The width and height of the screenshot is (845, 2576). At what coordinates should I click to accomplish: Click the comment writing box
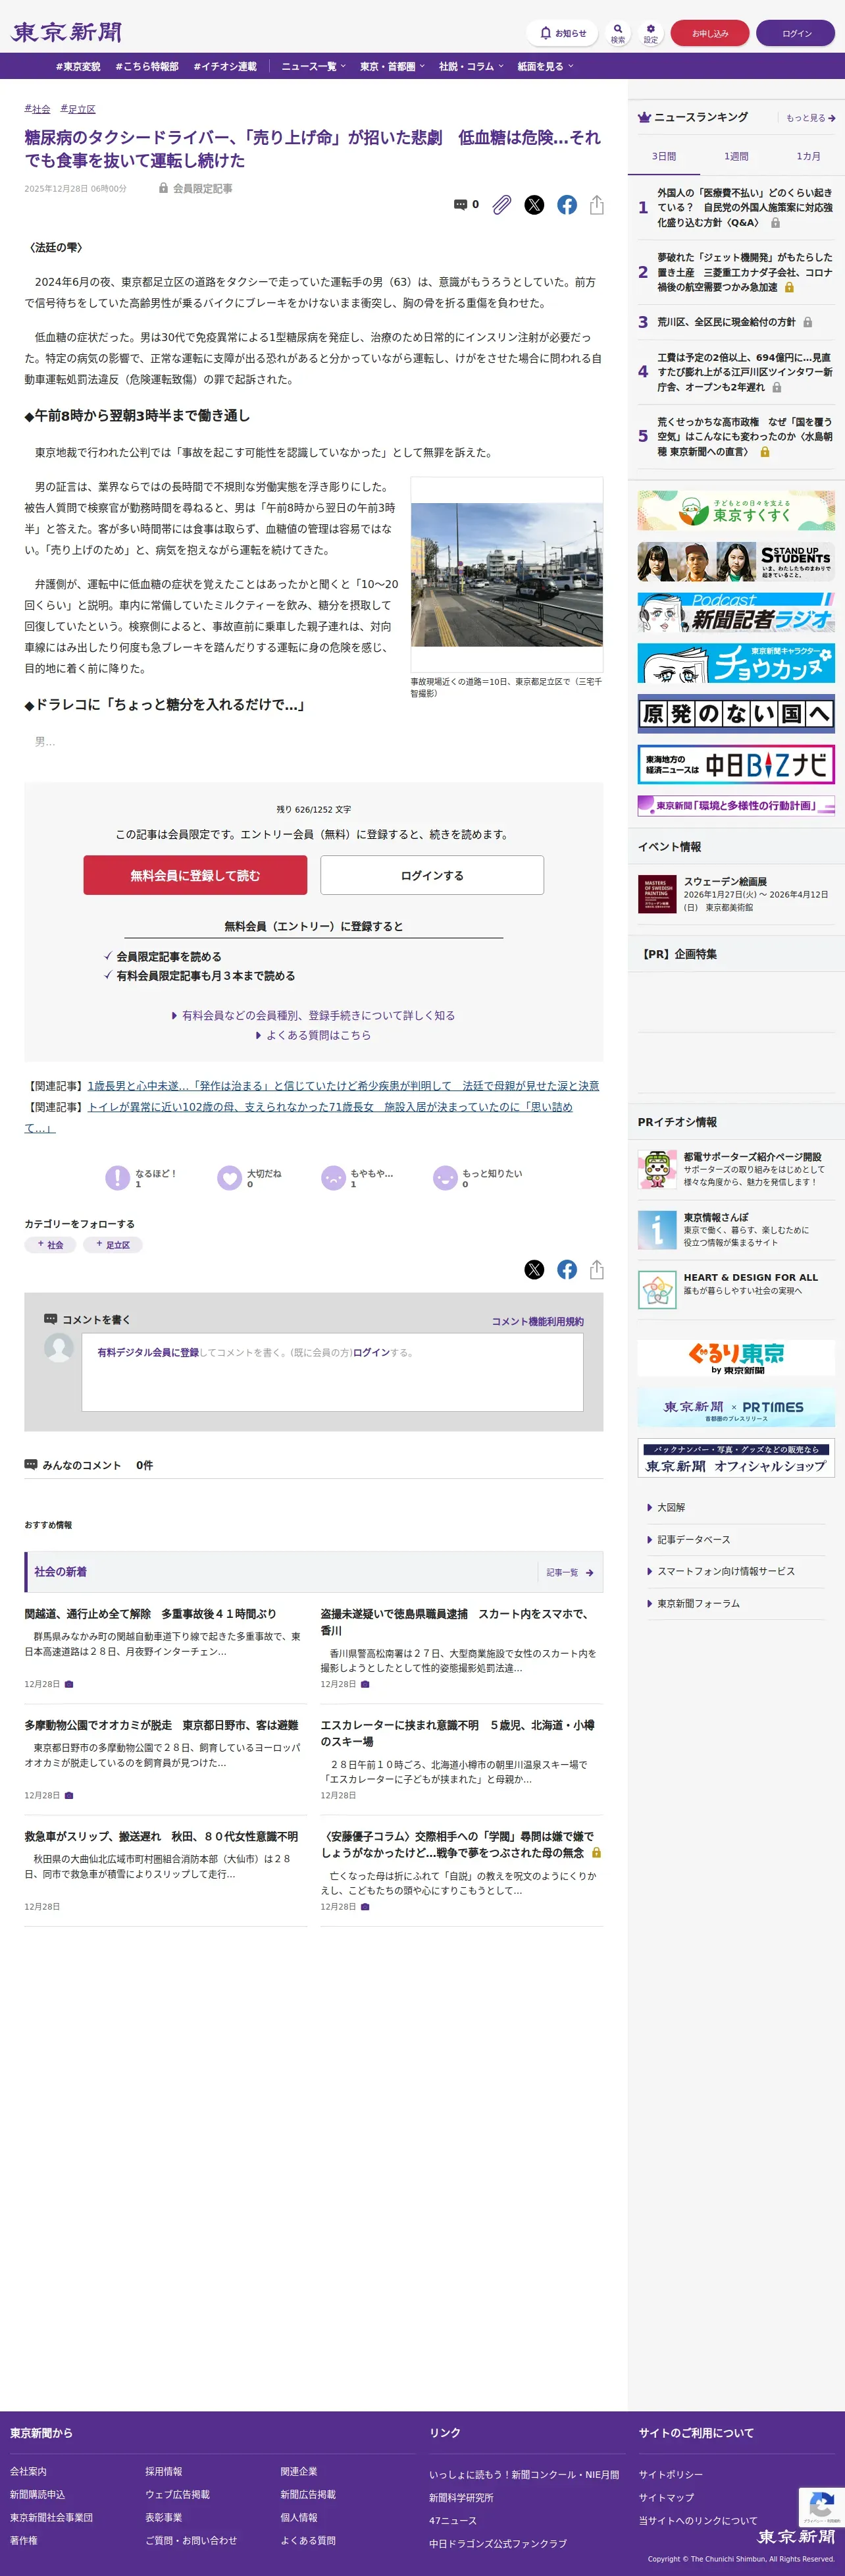tap(333, 1372)
